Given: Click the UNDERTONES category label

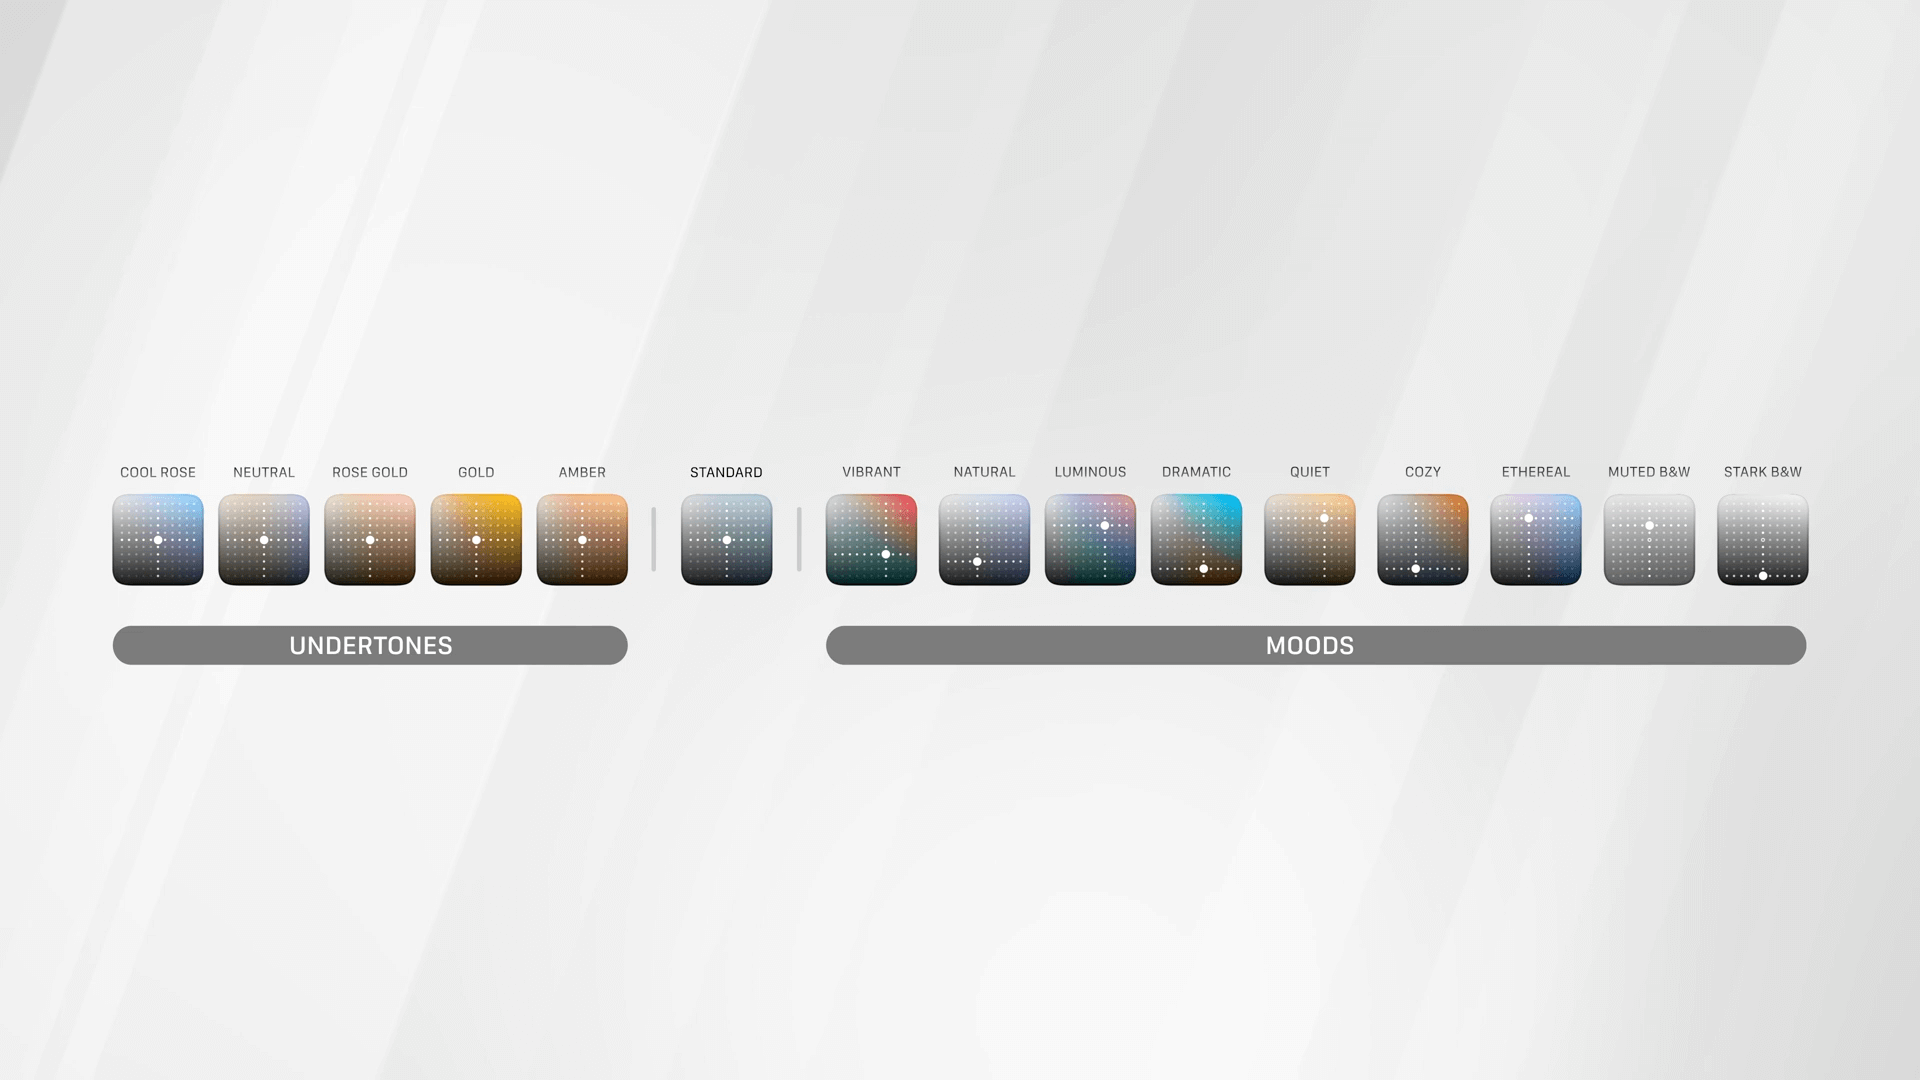Looking at the screenshot, I should 371,645.
